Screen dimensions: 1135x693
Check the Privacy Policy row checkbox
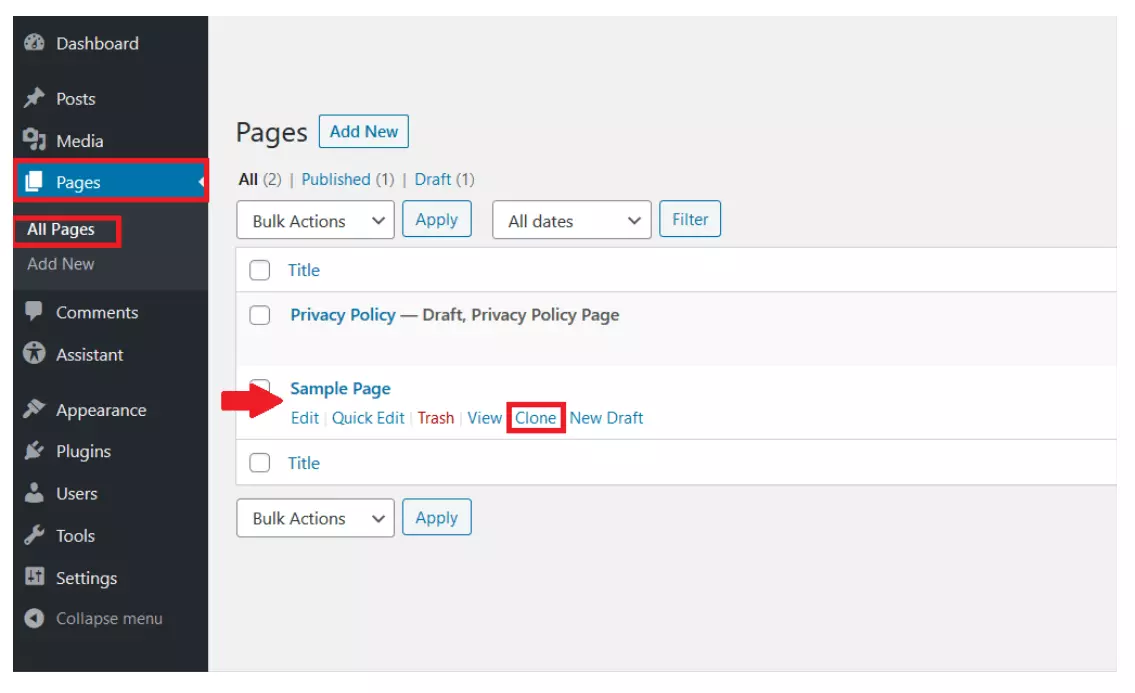[259, 315]
